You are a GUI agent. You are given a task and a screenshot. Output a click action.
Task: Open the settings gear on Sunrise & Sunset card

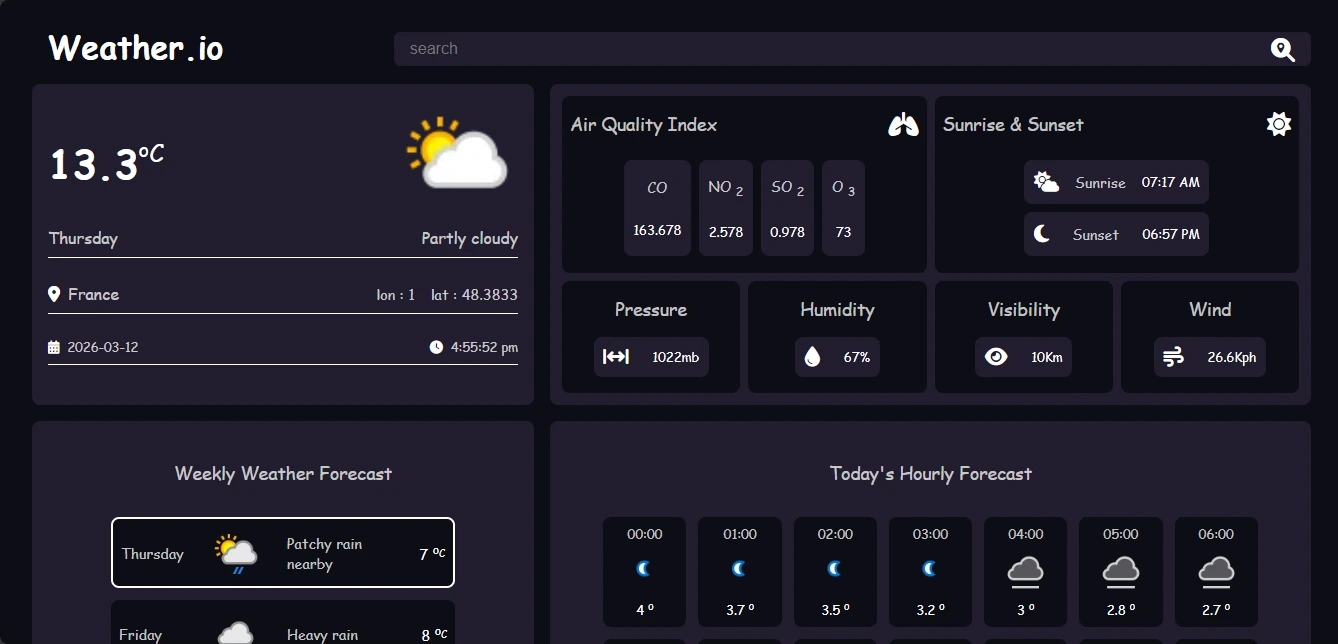(x=1277, y=123)
